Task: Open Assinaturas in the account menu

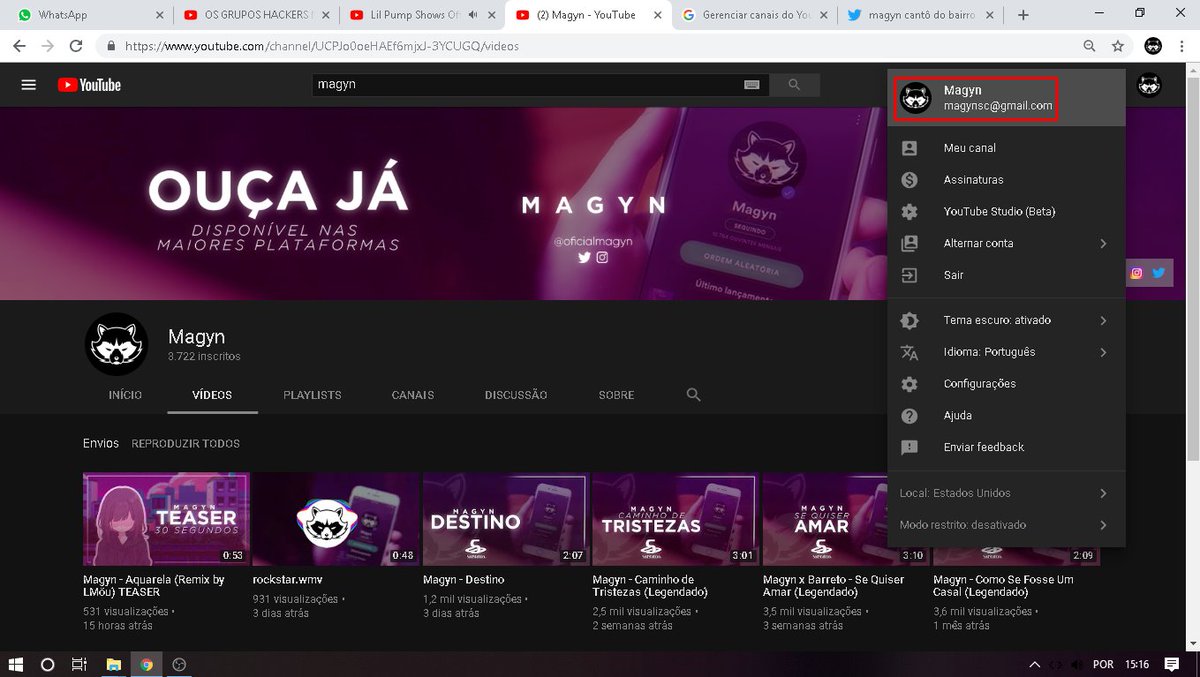Action: (x=1006, y=180)
